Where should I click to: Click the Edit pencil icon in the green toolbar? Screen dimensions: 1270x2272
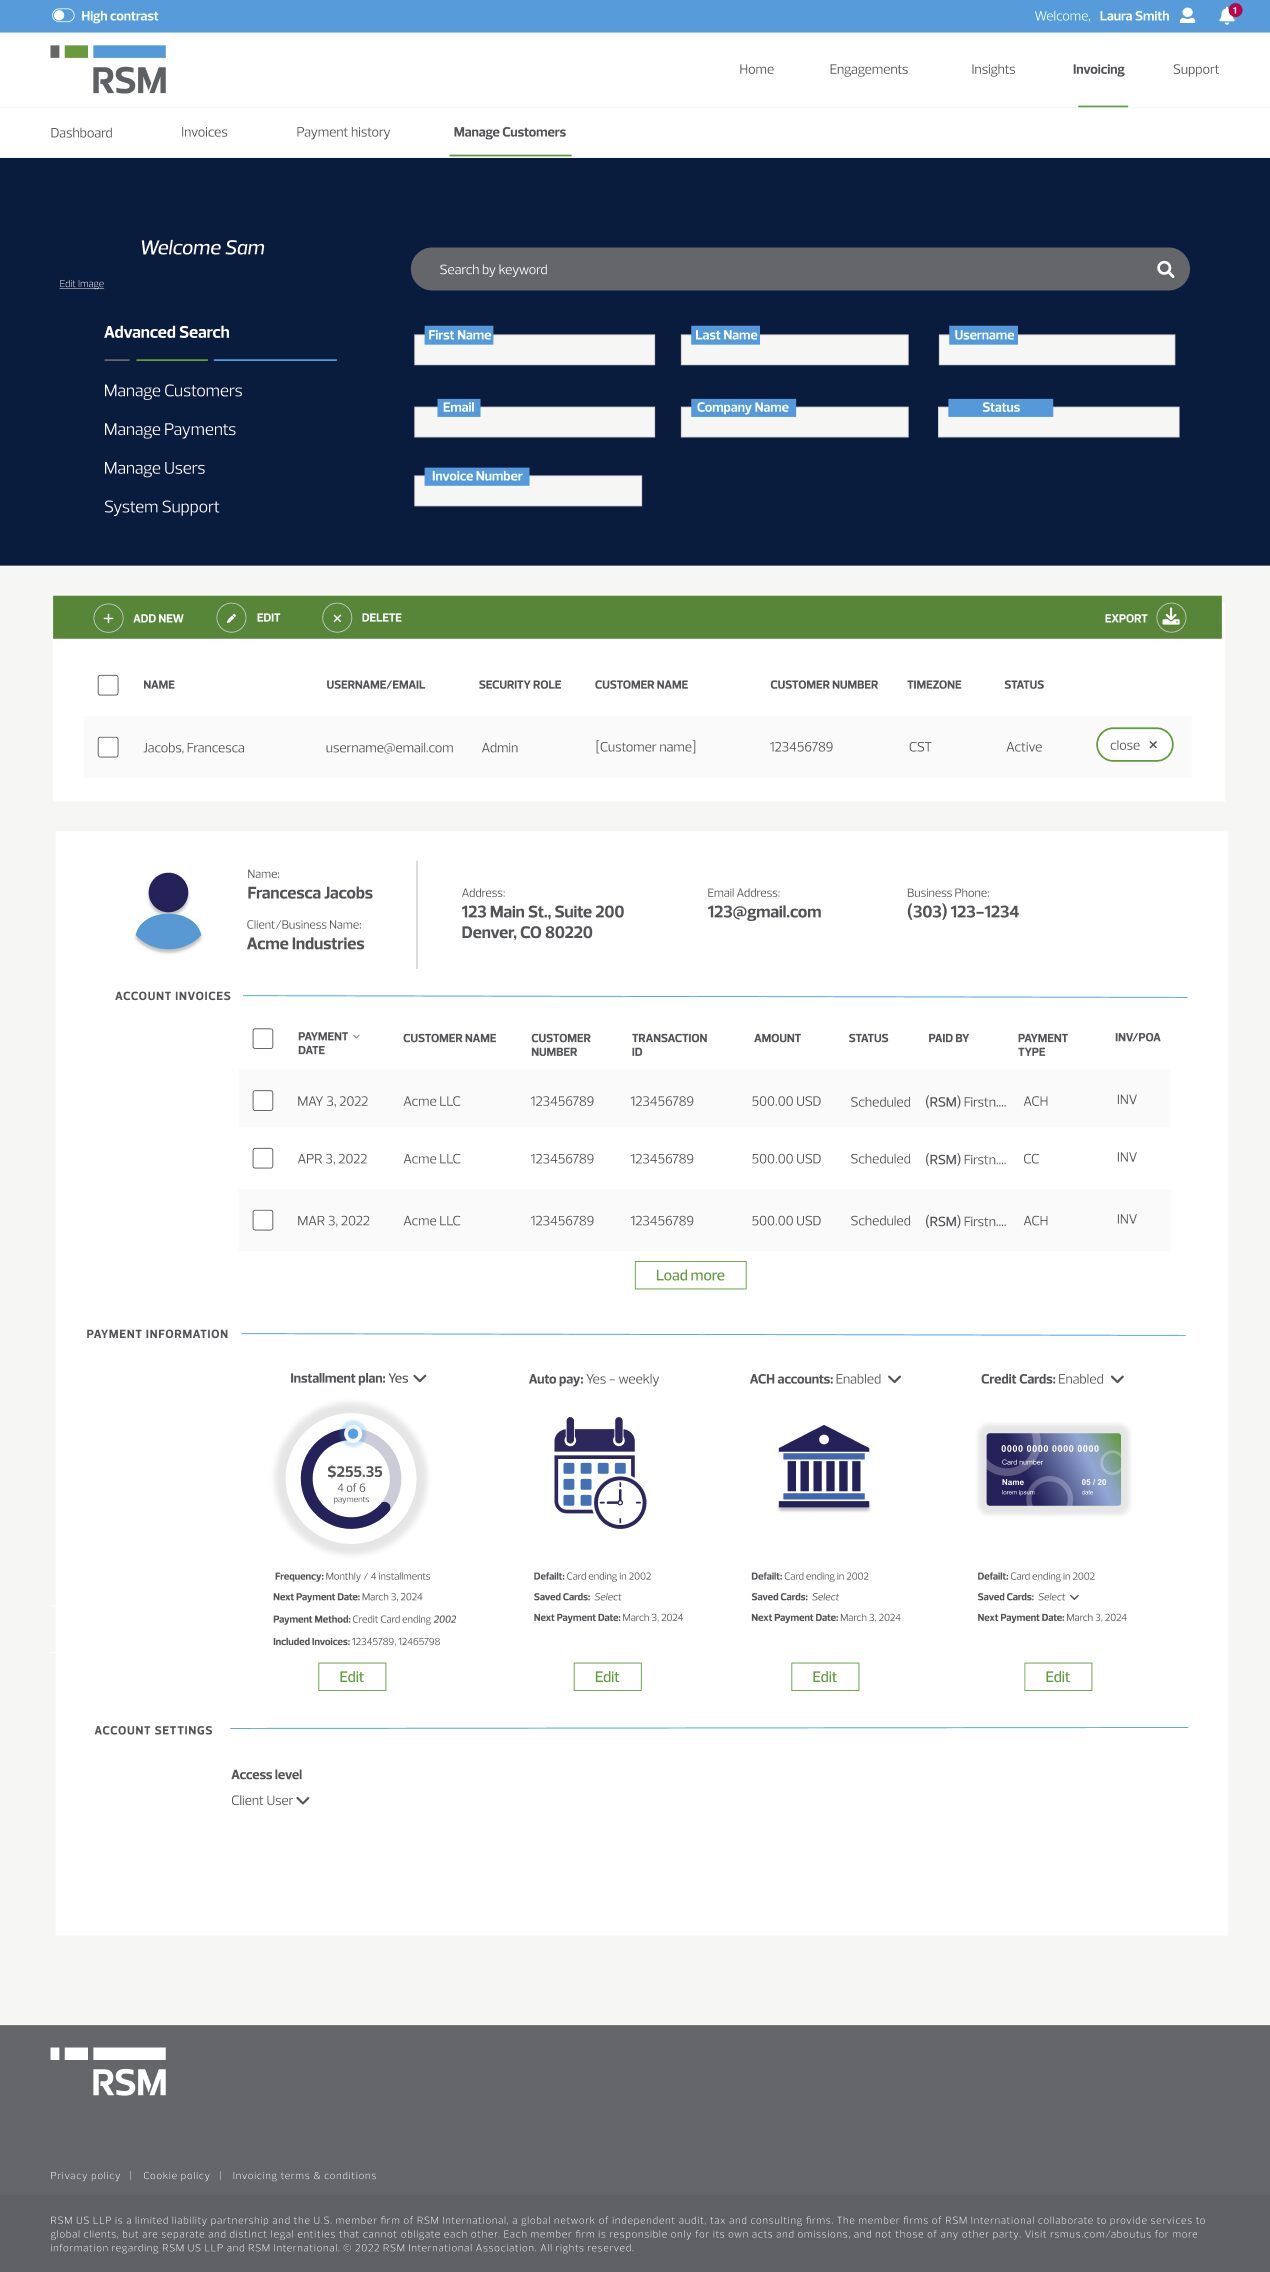pos(231,618)
